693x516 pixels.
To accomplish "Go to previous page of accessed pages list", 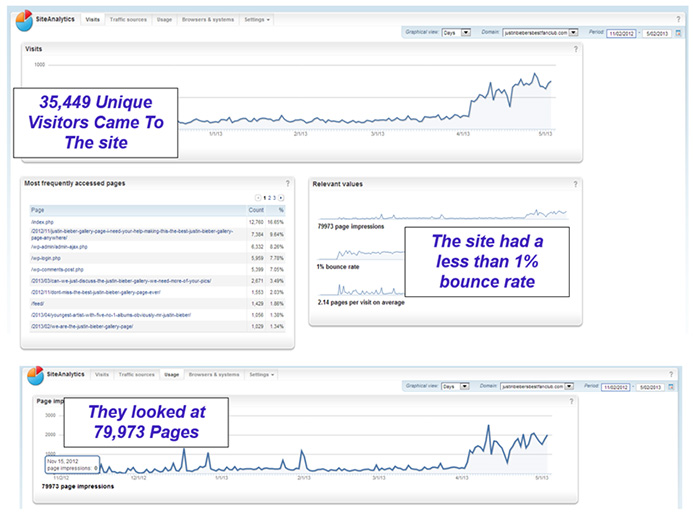I will coord(258,198).
